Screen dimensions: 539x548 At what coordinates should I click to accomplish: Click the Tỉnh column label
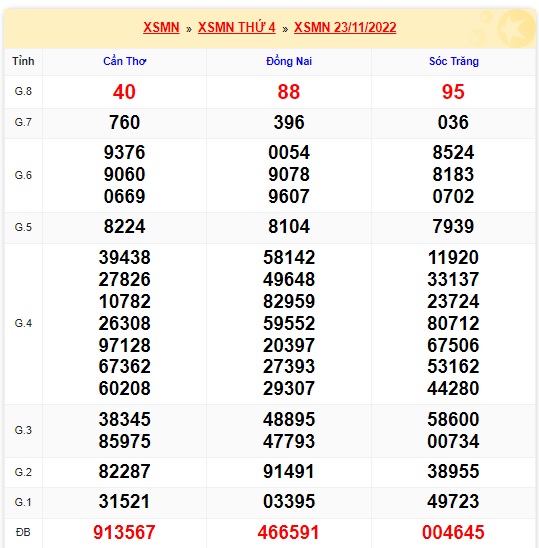23,61
